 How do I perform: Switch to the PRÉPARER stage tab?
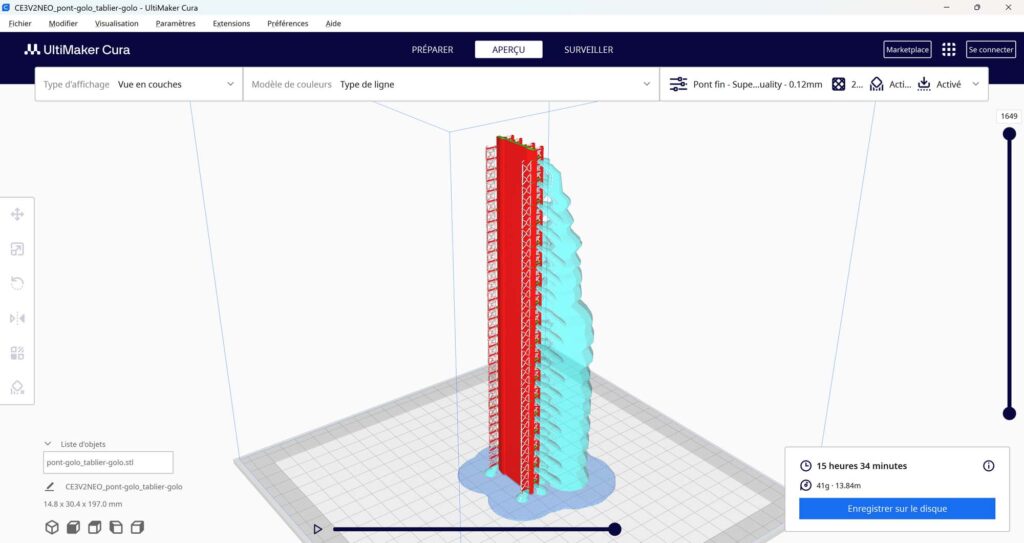point(432,50)
